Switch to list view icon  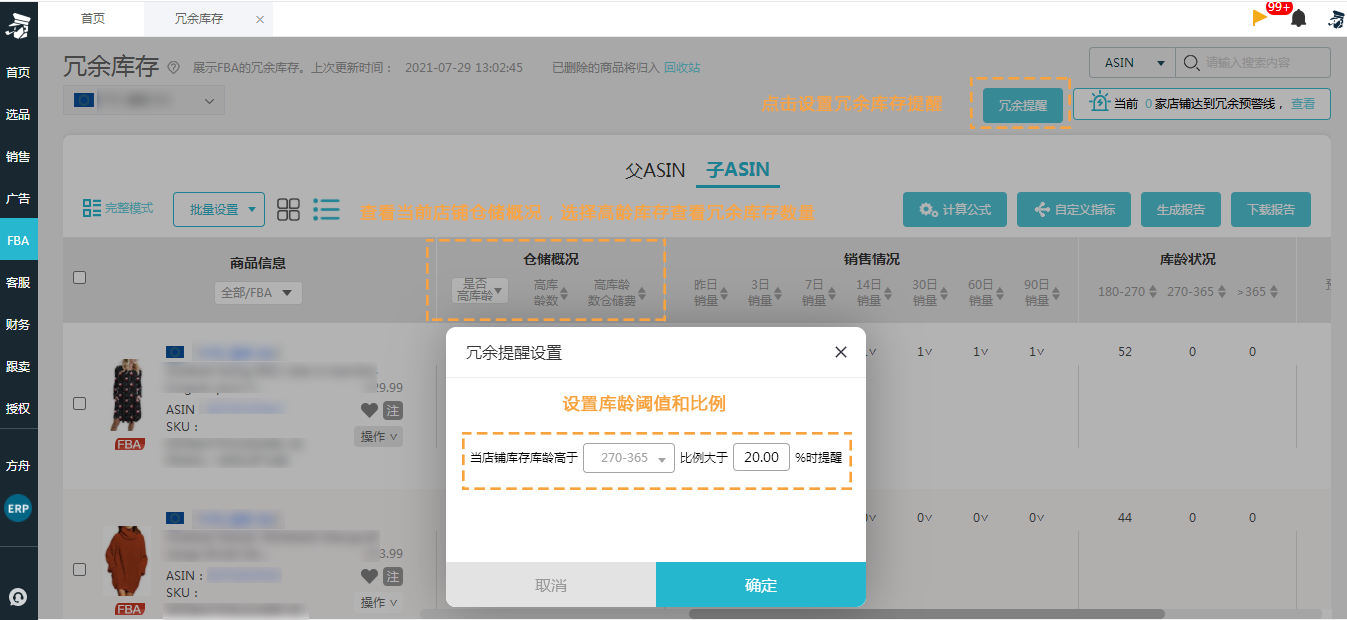[326, 209]
